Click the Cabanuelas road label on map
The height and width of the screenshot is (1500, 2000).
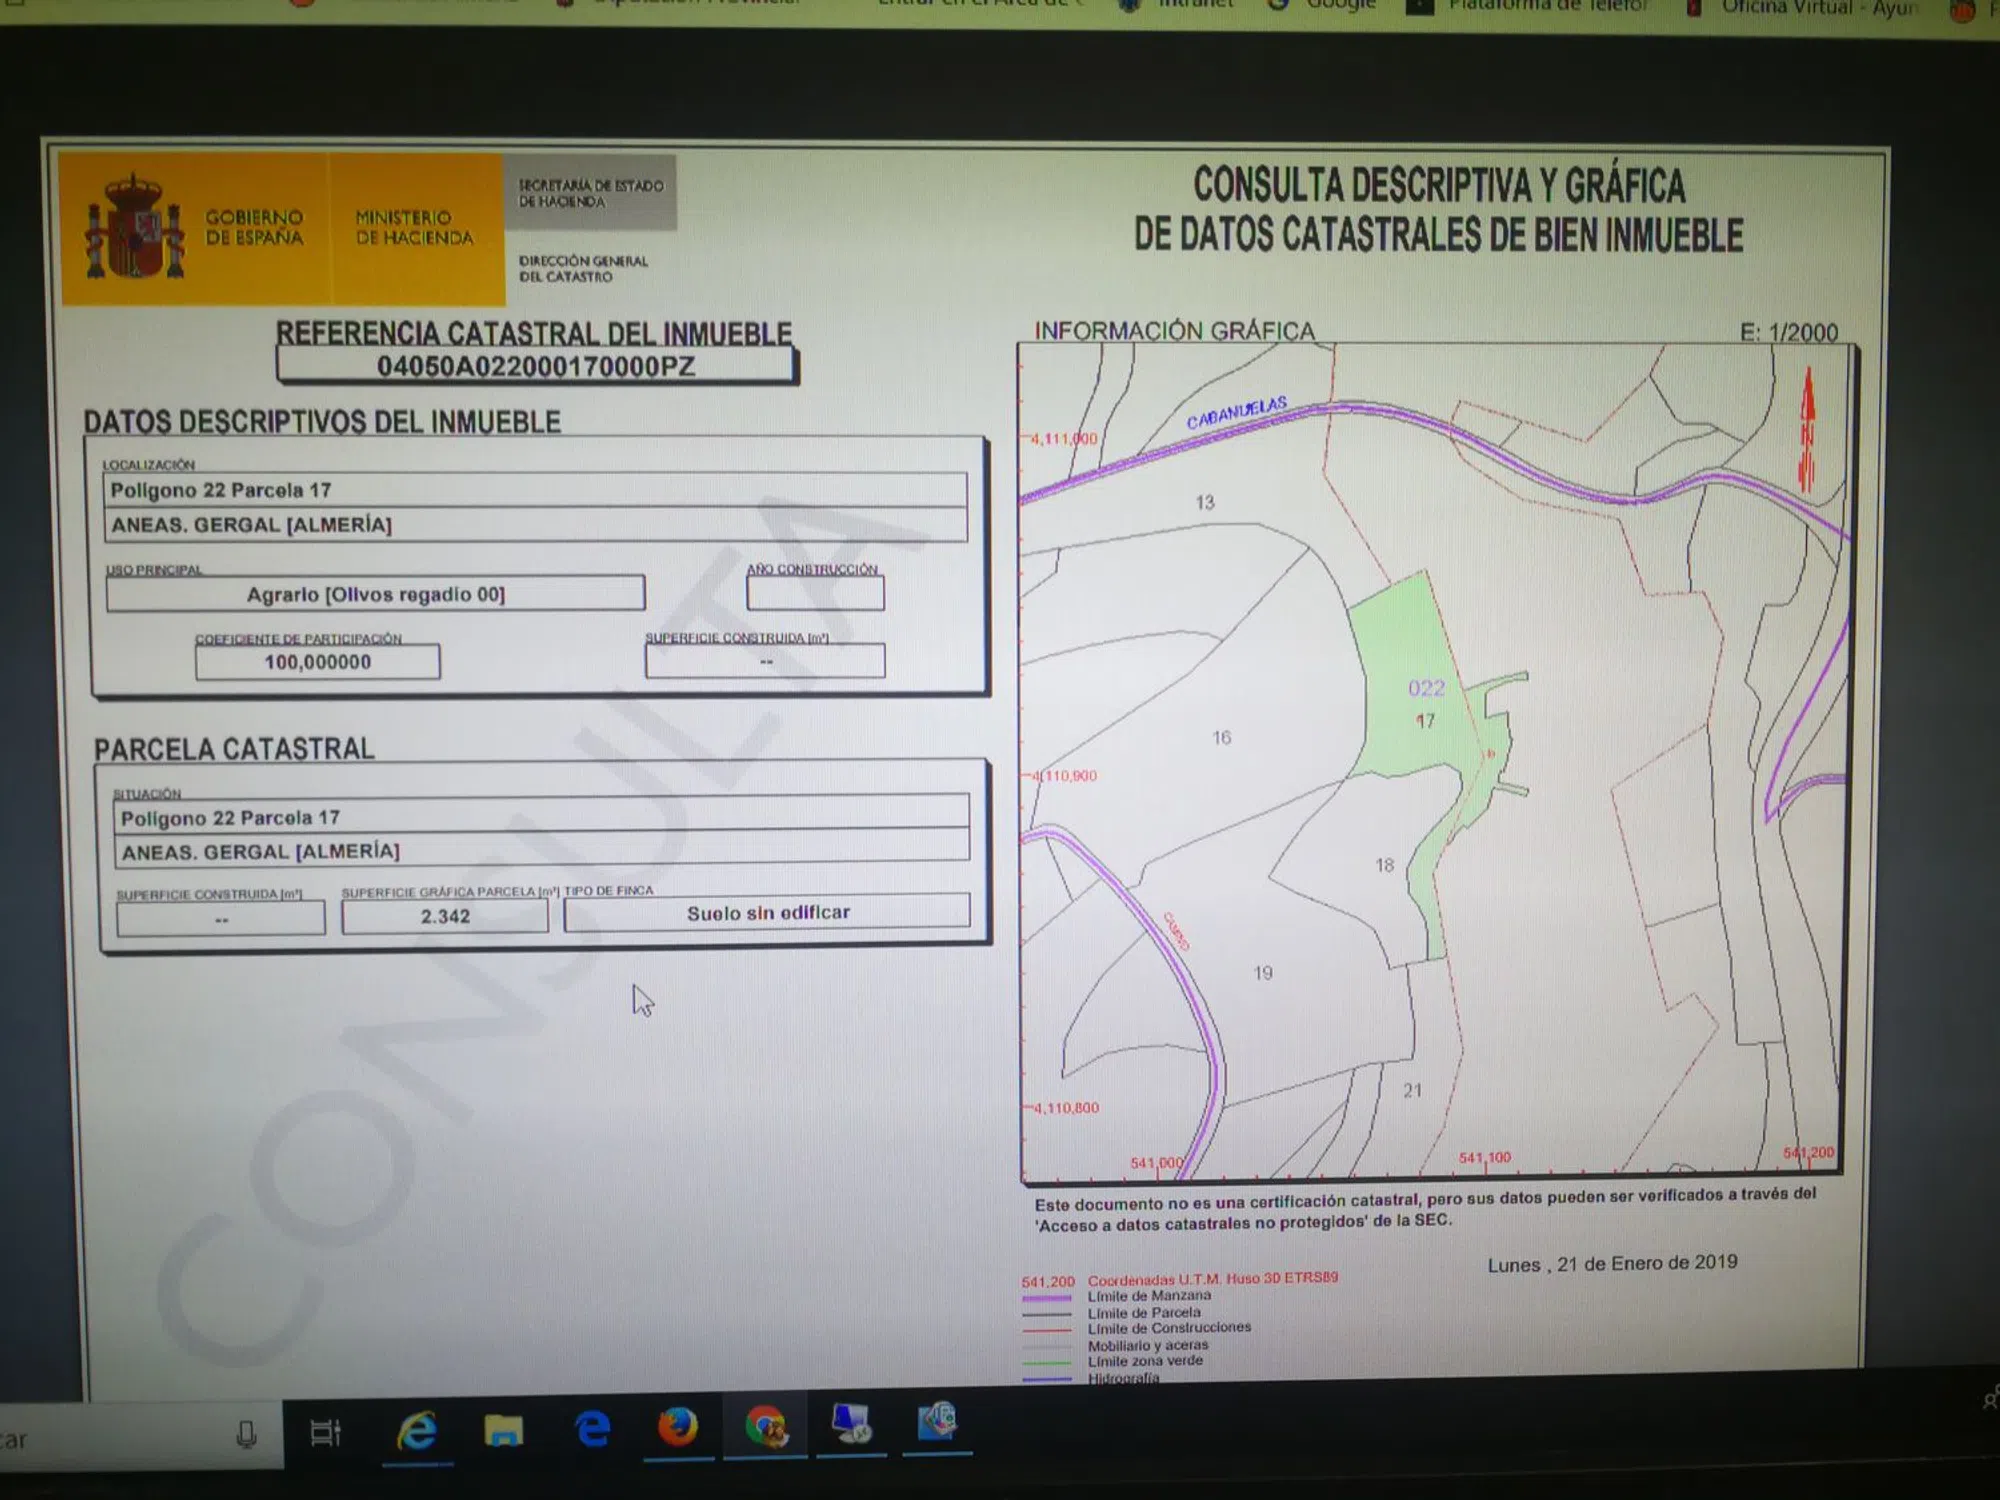point(1237,413)
